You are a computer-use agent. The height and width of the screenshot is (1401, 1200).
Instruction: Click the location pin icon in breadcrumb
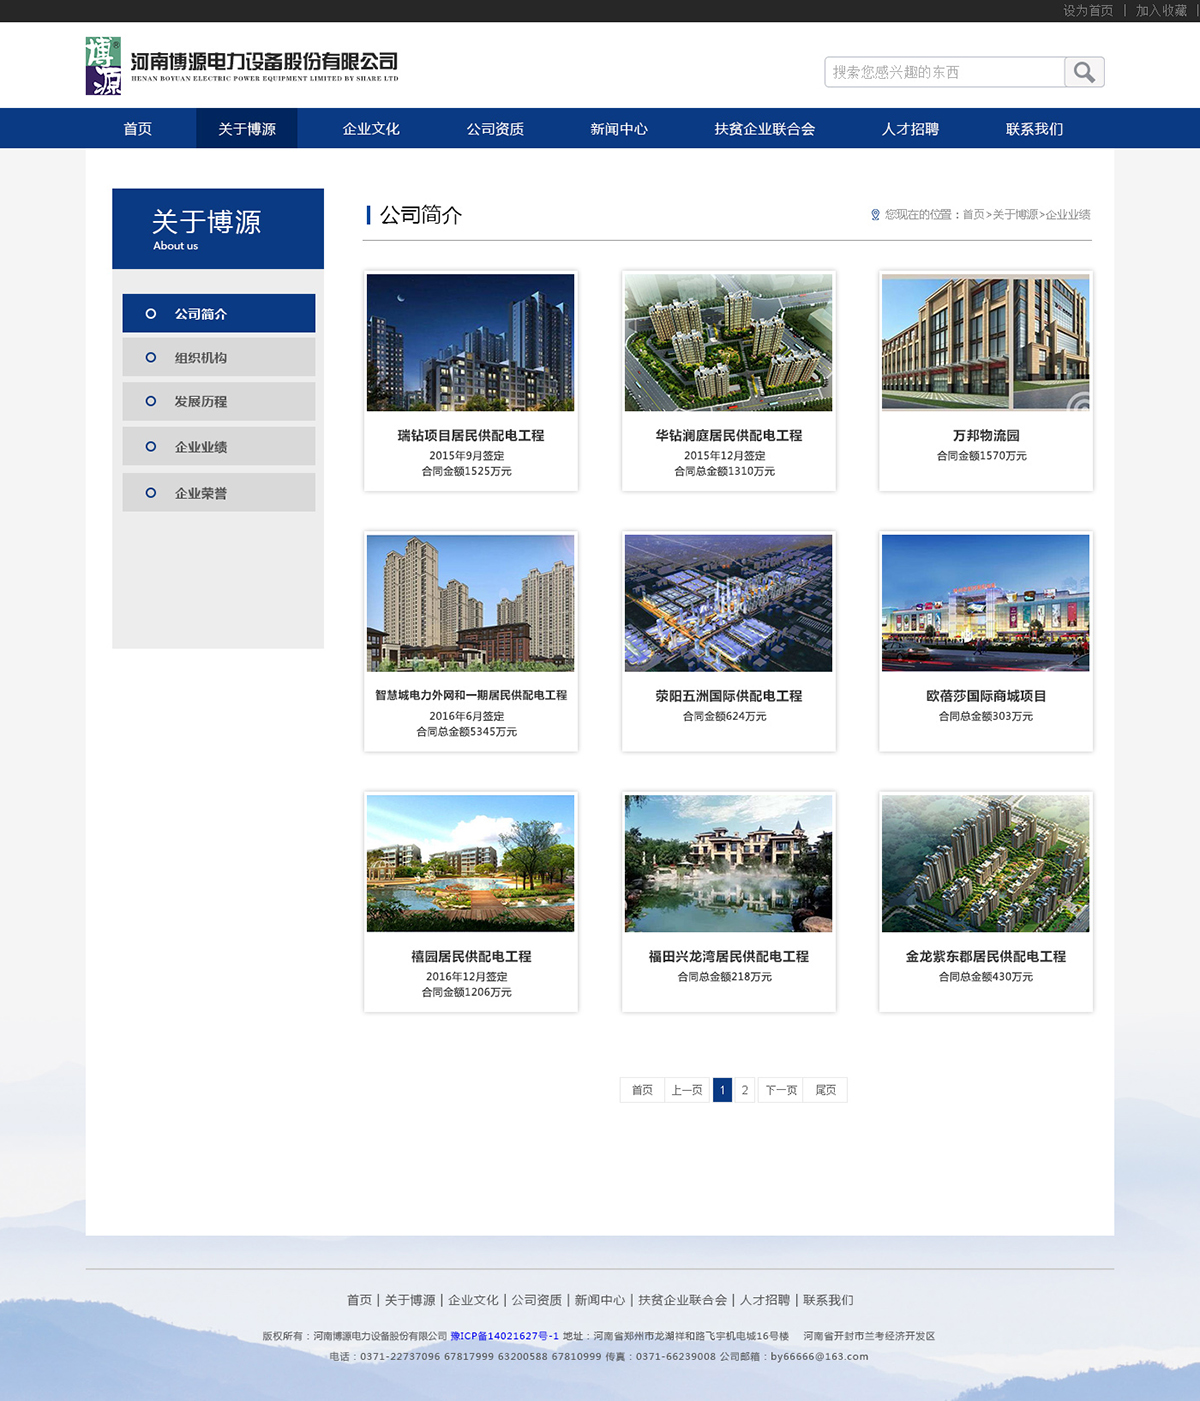(875, 215)
